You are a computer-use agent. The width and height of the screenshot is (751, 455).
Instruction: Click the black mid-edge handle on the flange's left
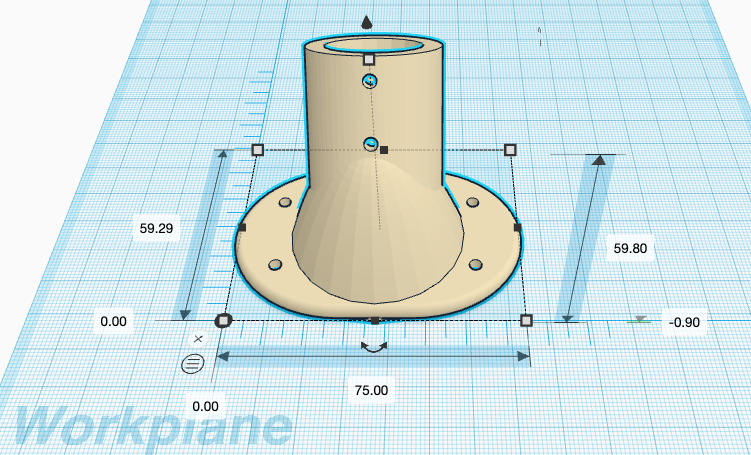[242, 228]
